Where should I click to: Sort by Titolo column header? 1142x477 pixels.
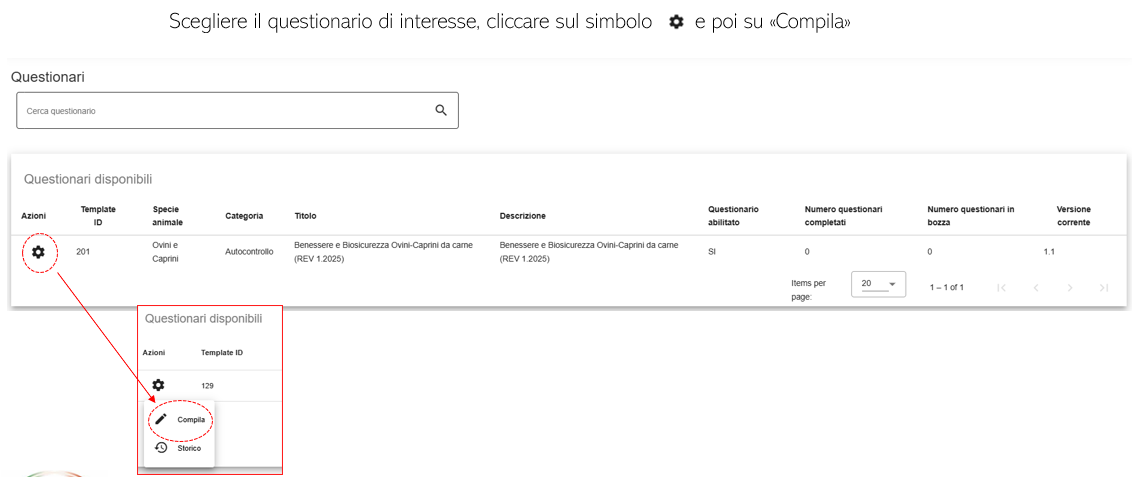point(305,216)
